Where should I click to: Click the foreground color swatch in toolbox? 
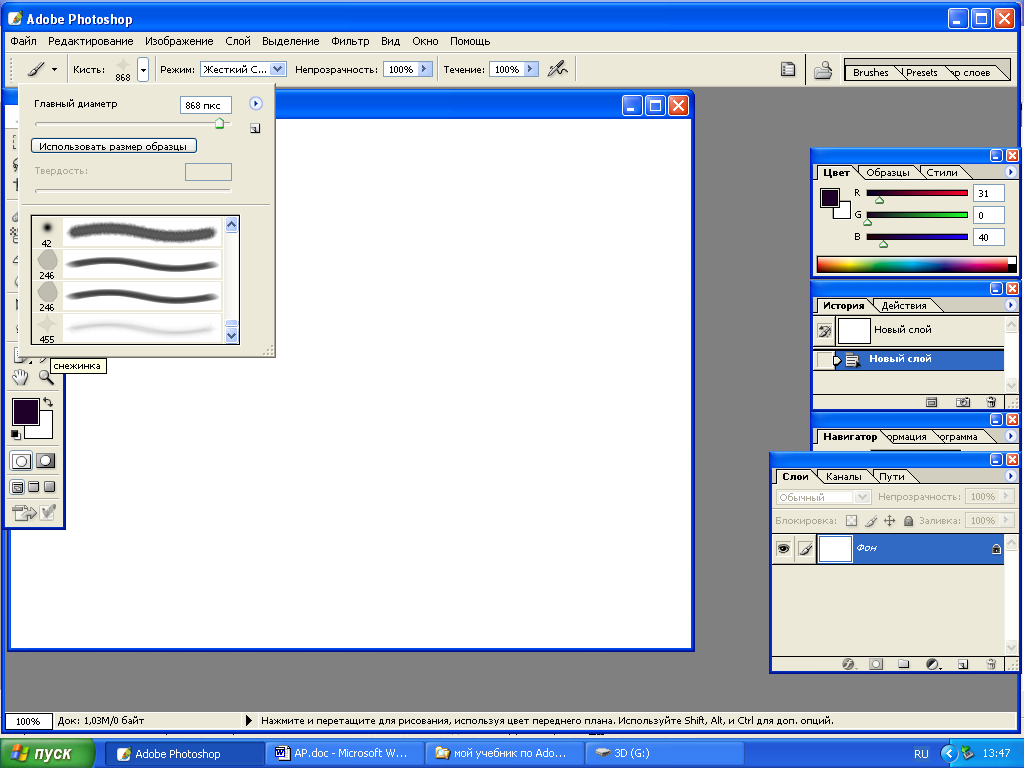[x=25, y=412]
